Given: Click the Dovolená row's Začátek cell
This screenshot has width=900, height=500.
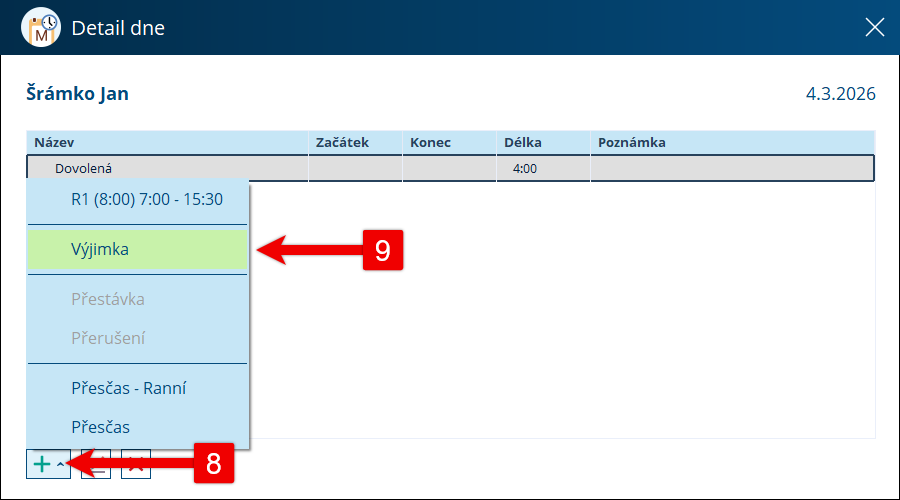Looking at the screenshot, I should coord(355,168).
